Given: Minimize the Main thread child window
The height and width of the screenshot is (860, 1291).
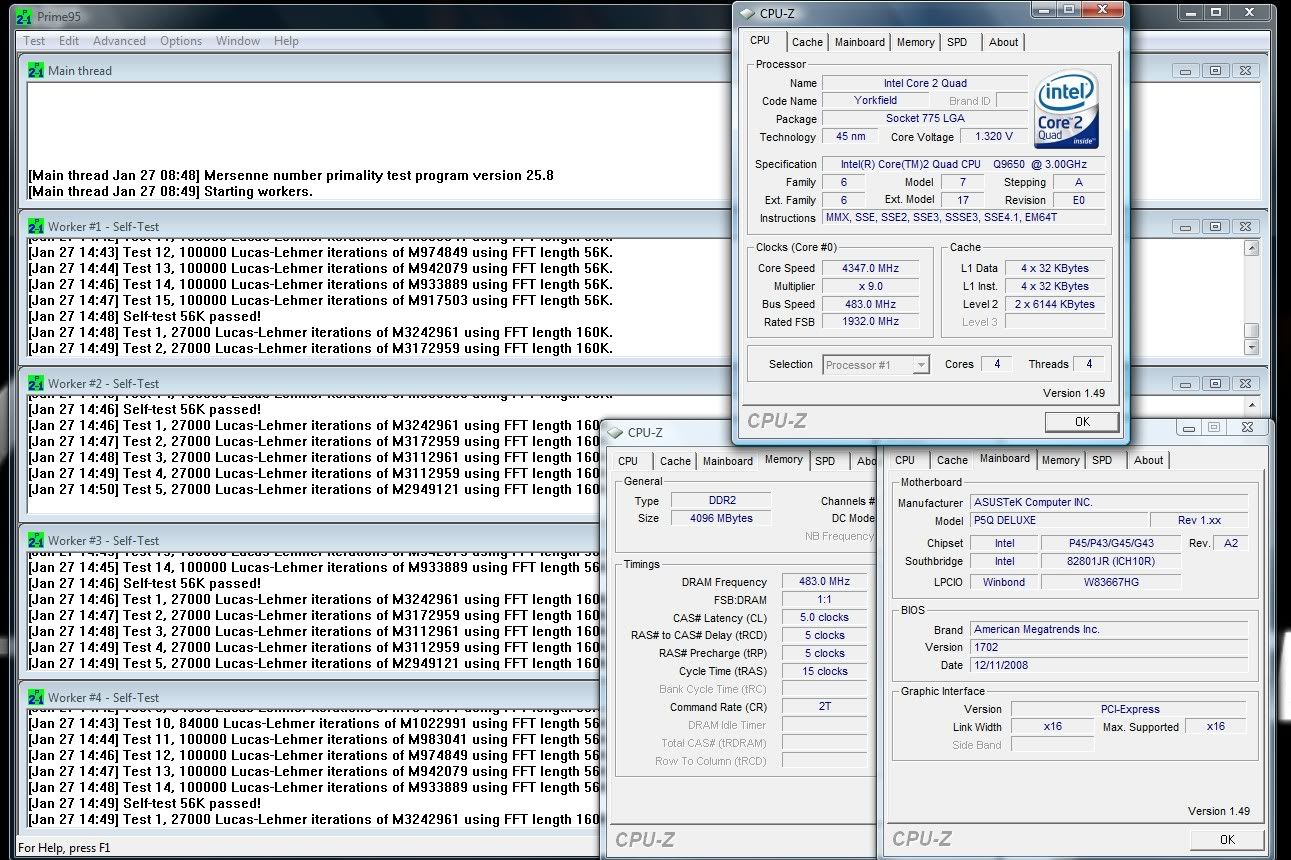Looking at the screenshot, I should point(1186,71).
